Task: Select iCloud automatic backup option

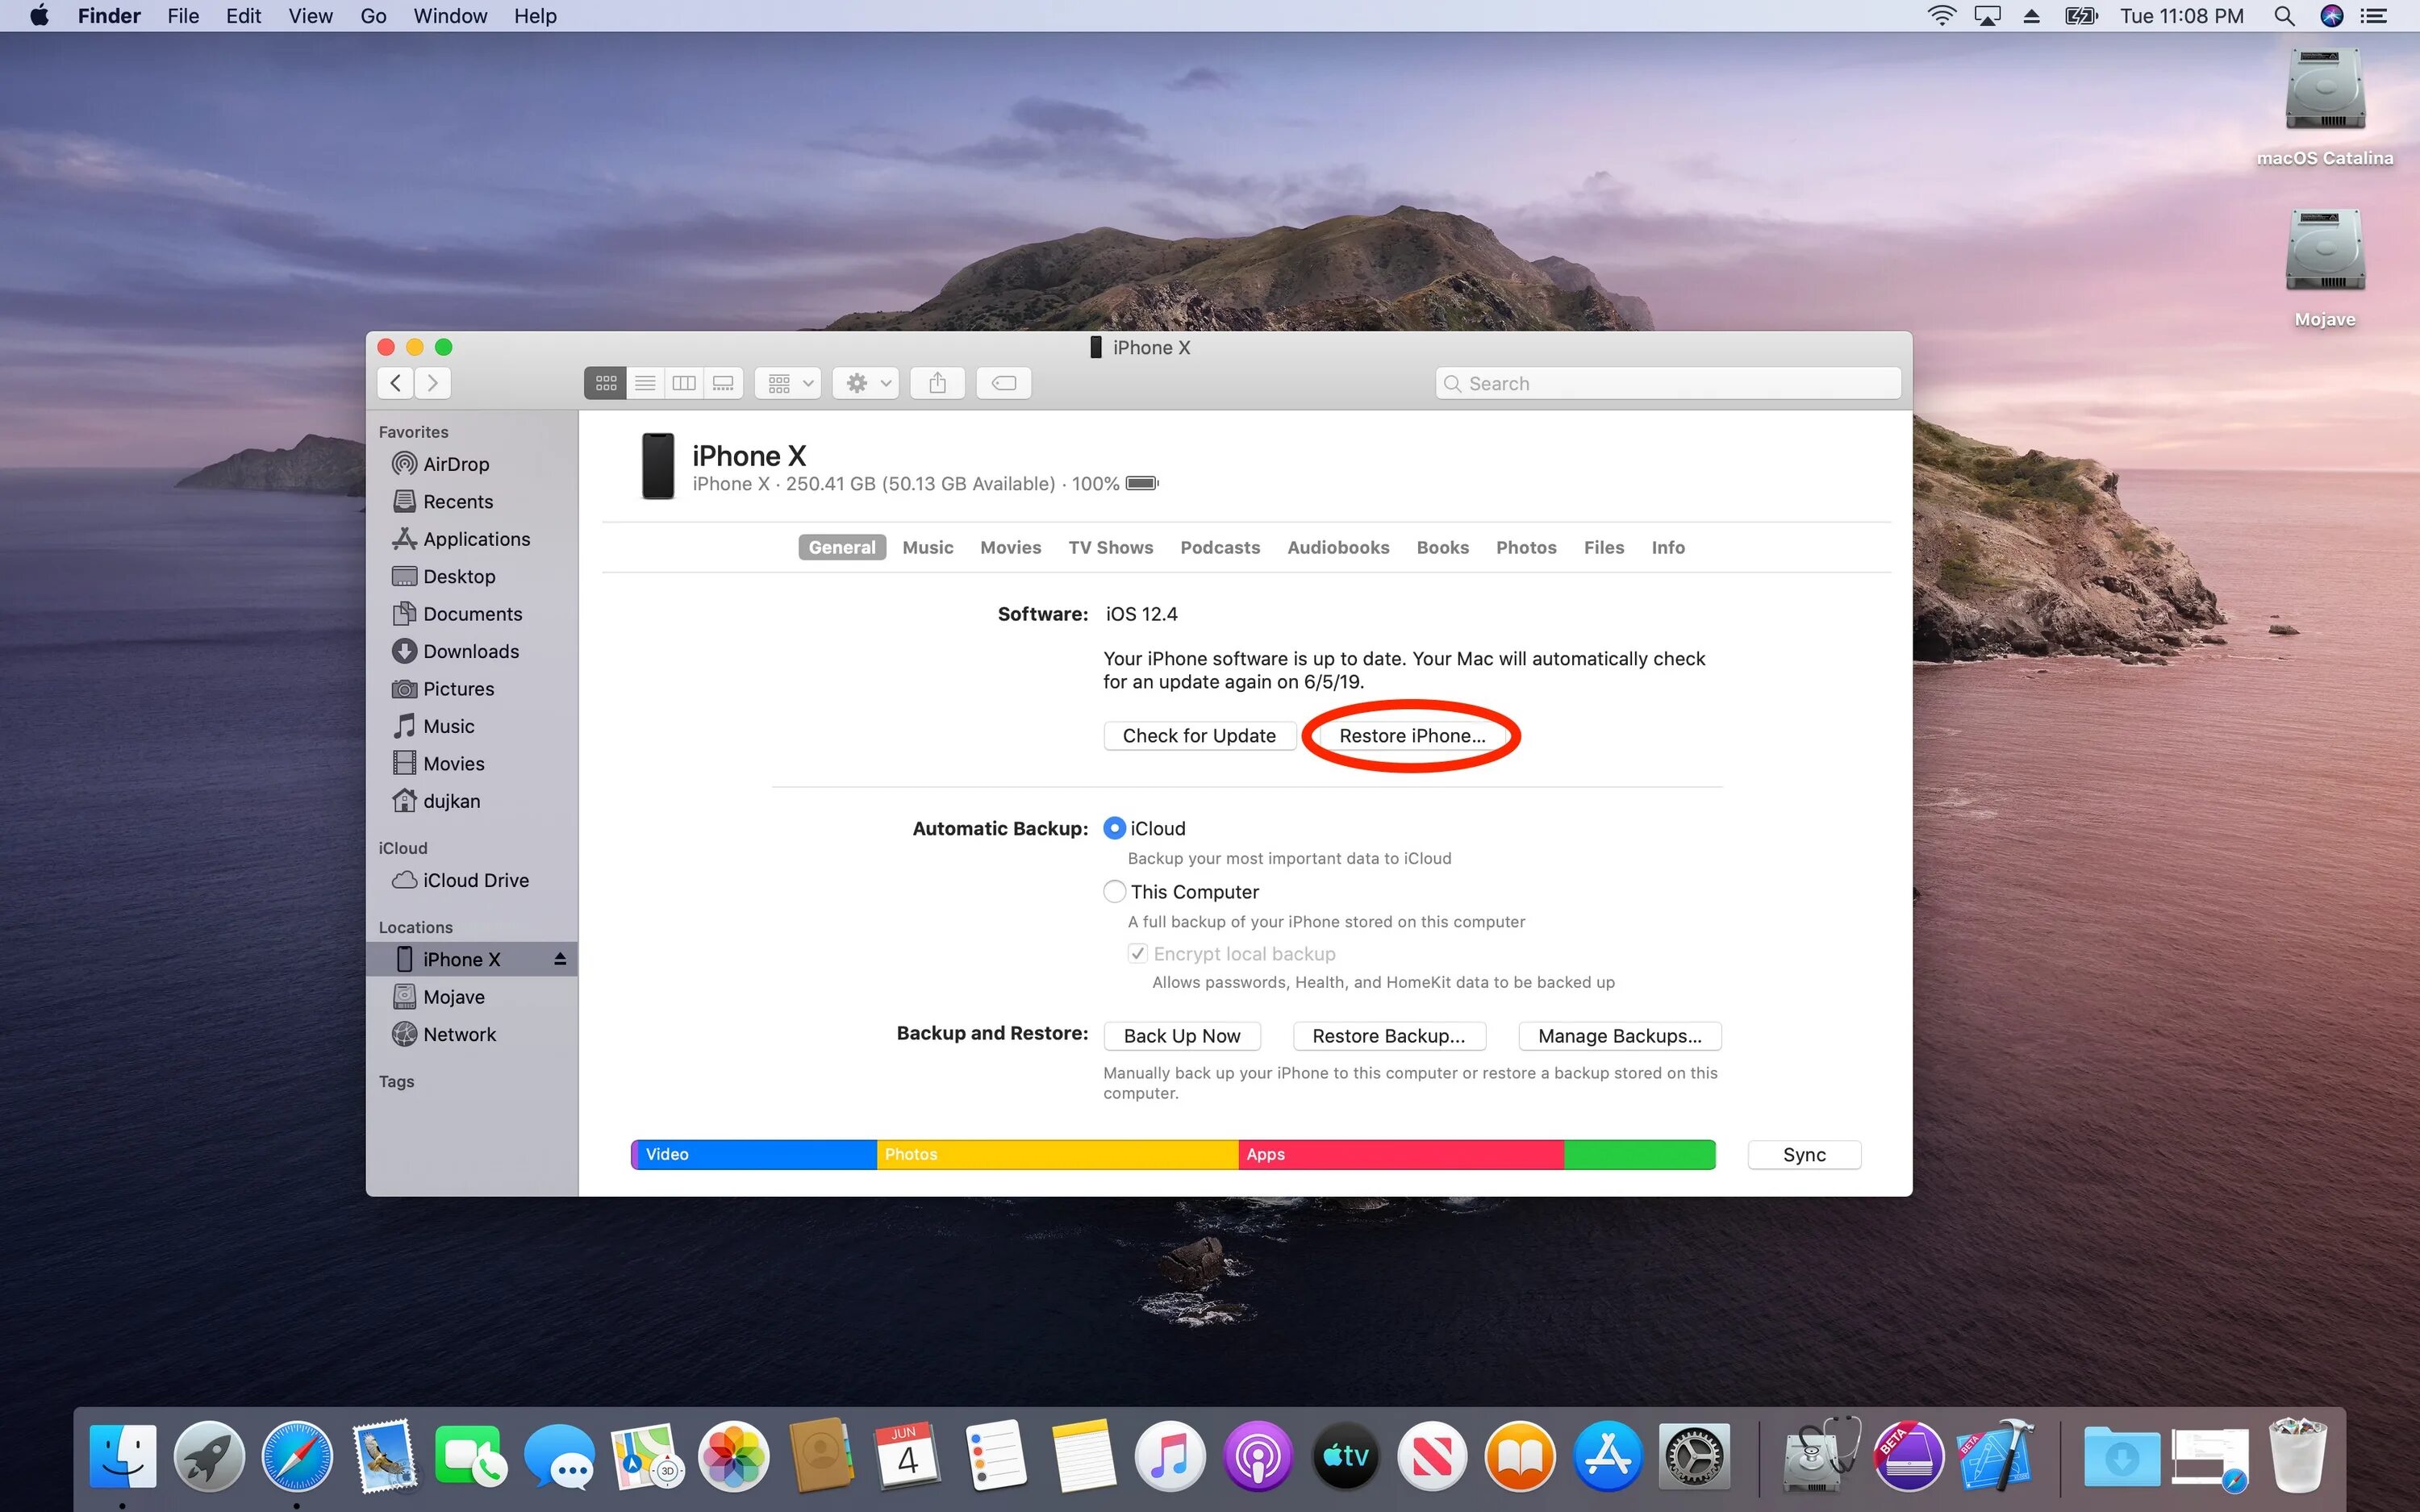Action: pyautogui.click(x=1114, y=828)
